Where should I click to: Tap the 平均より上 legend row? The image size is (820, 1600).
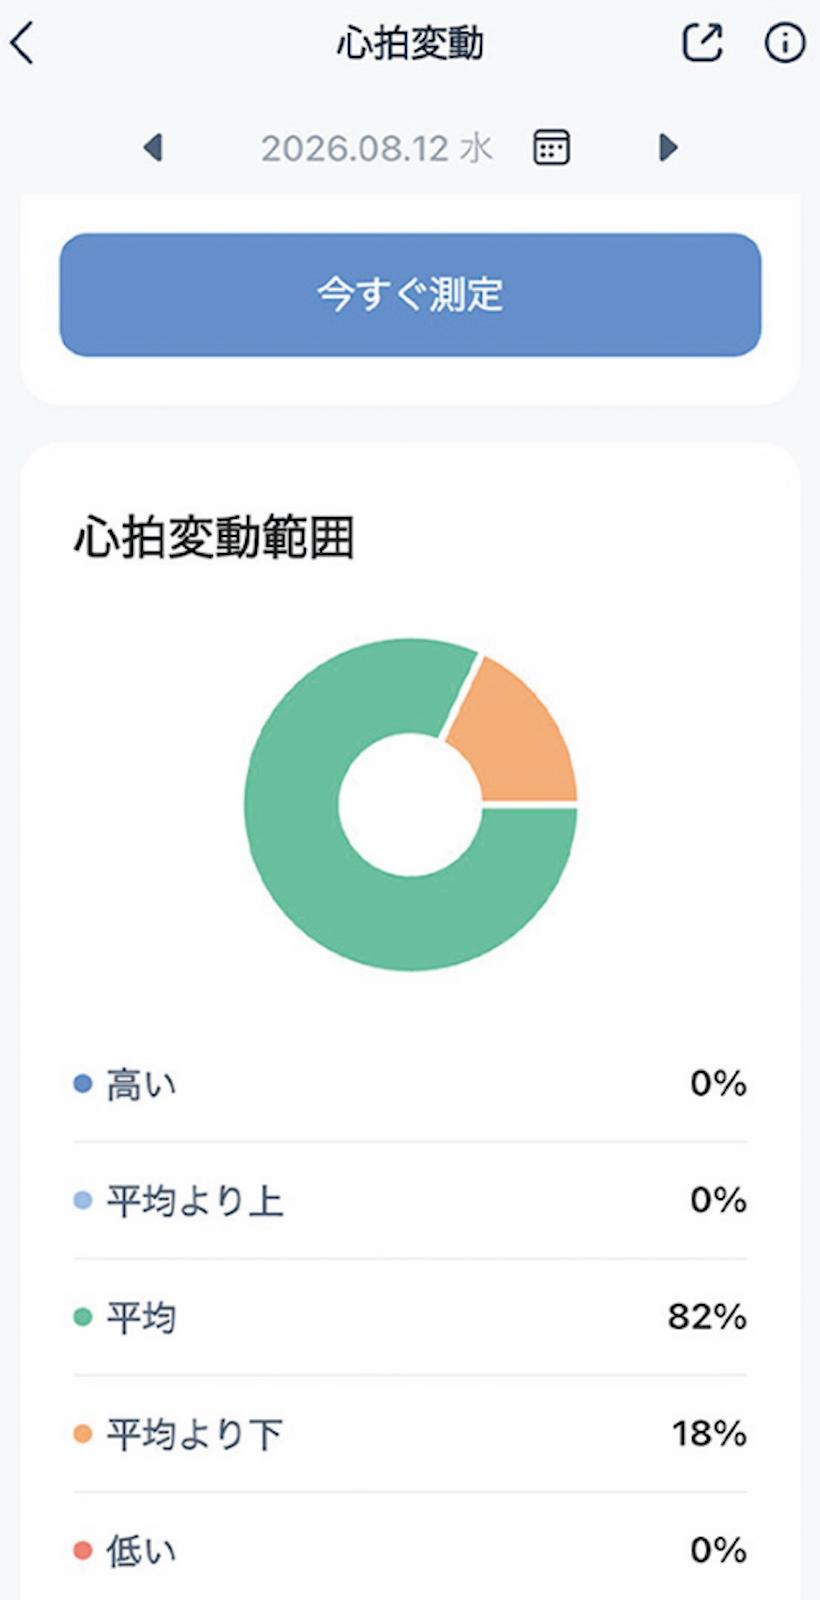tap(410, 1201)
